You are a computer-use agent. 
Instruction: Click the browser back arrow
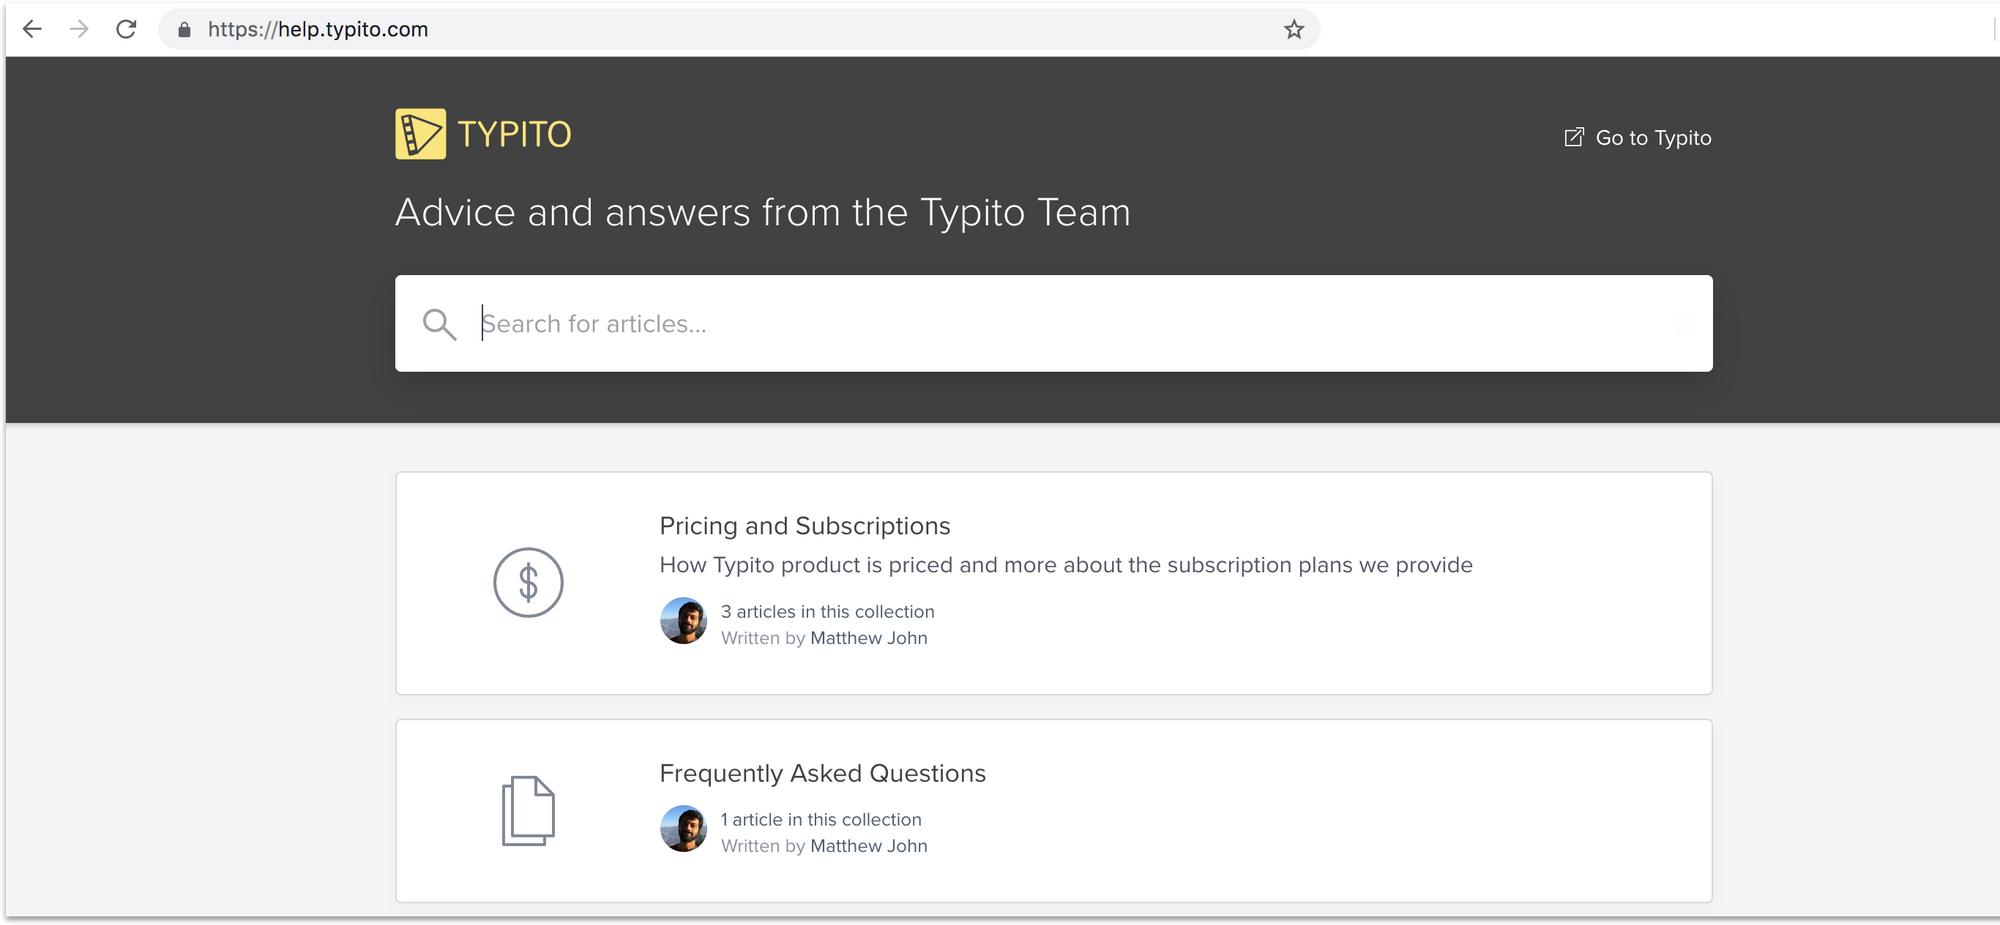(x=32, y=29)
